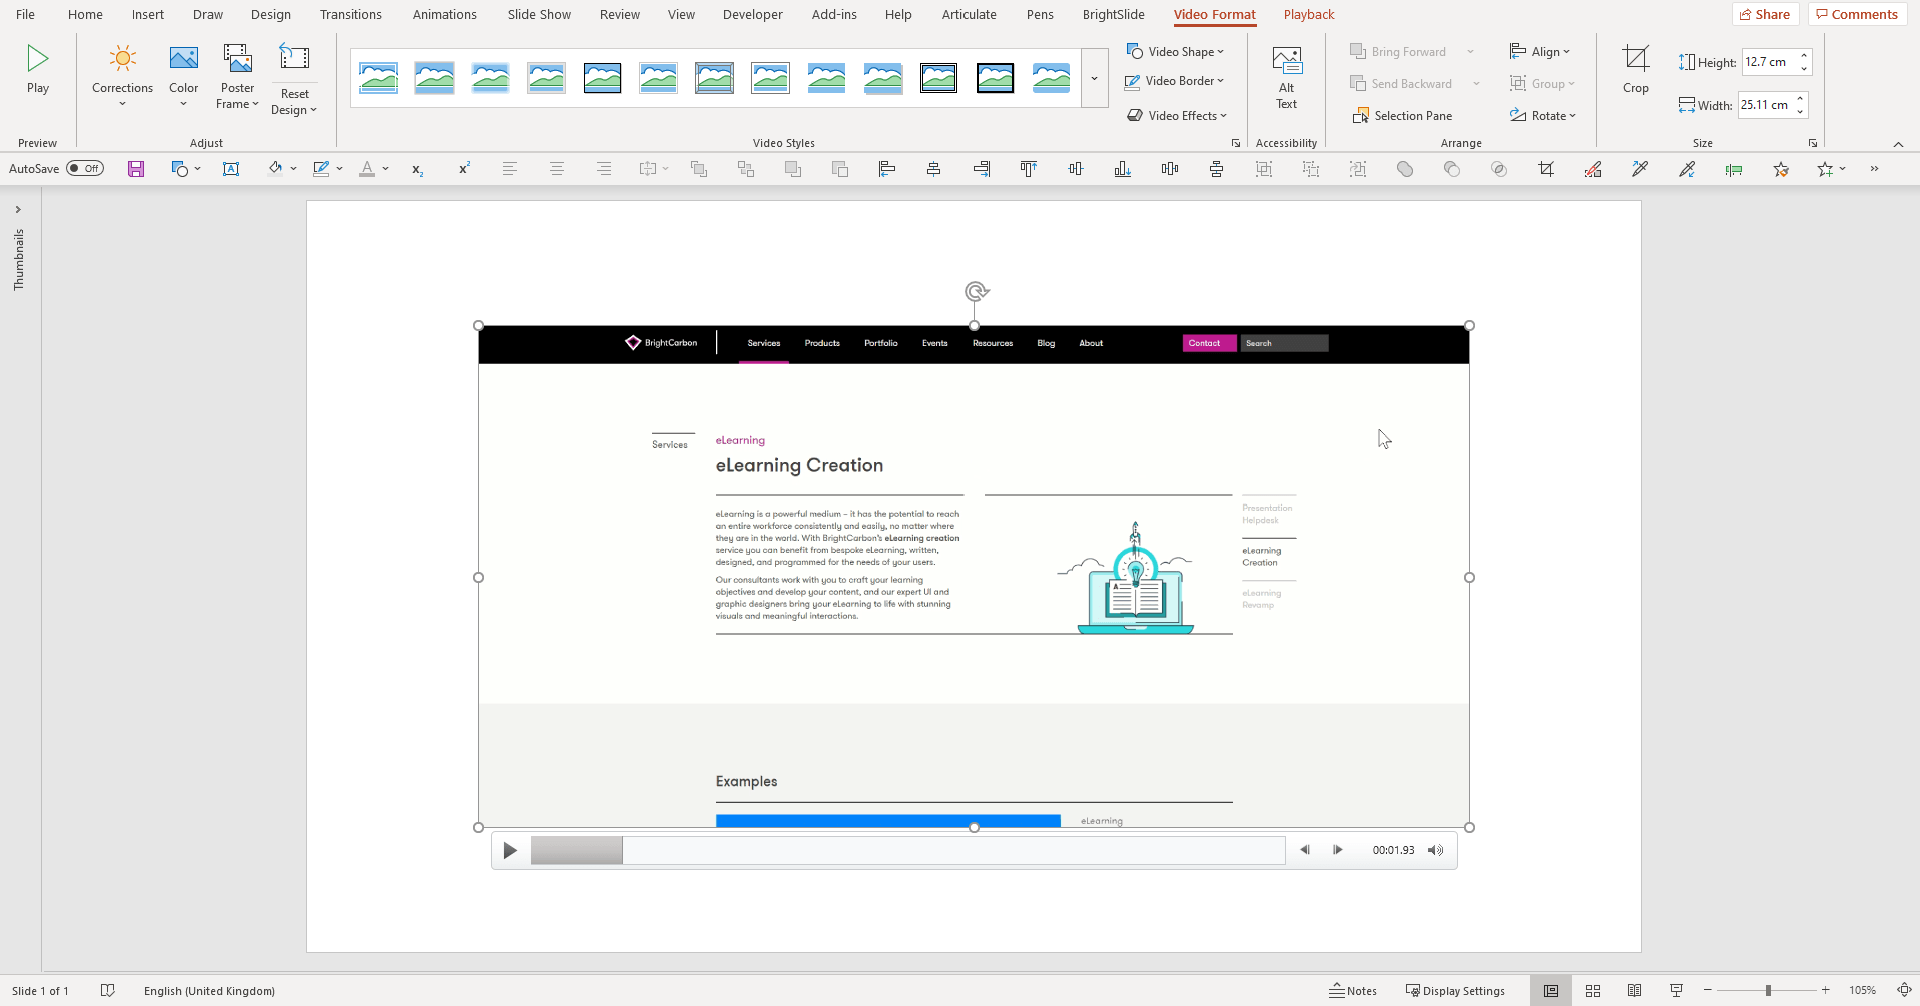Open the Corrections adjustments
This screenshot has width=1920, height=1006.
122,75
